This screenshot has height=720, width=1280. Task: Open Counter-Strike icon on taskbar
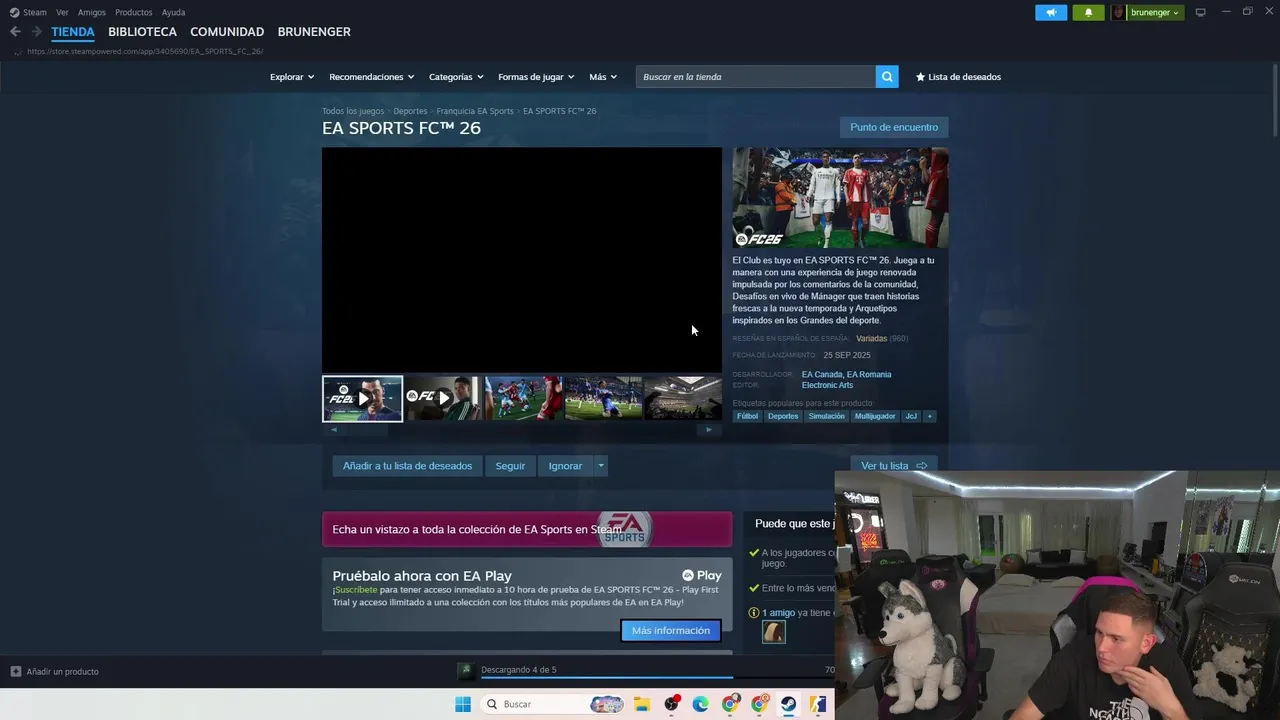(818, 704)
